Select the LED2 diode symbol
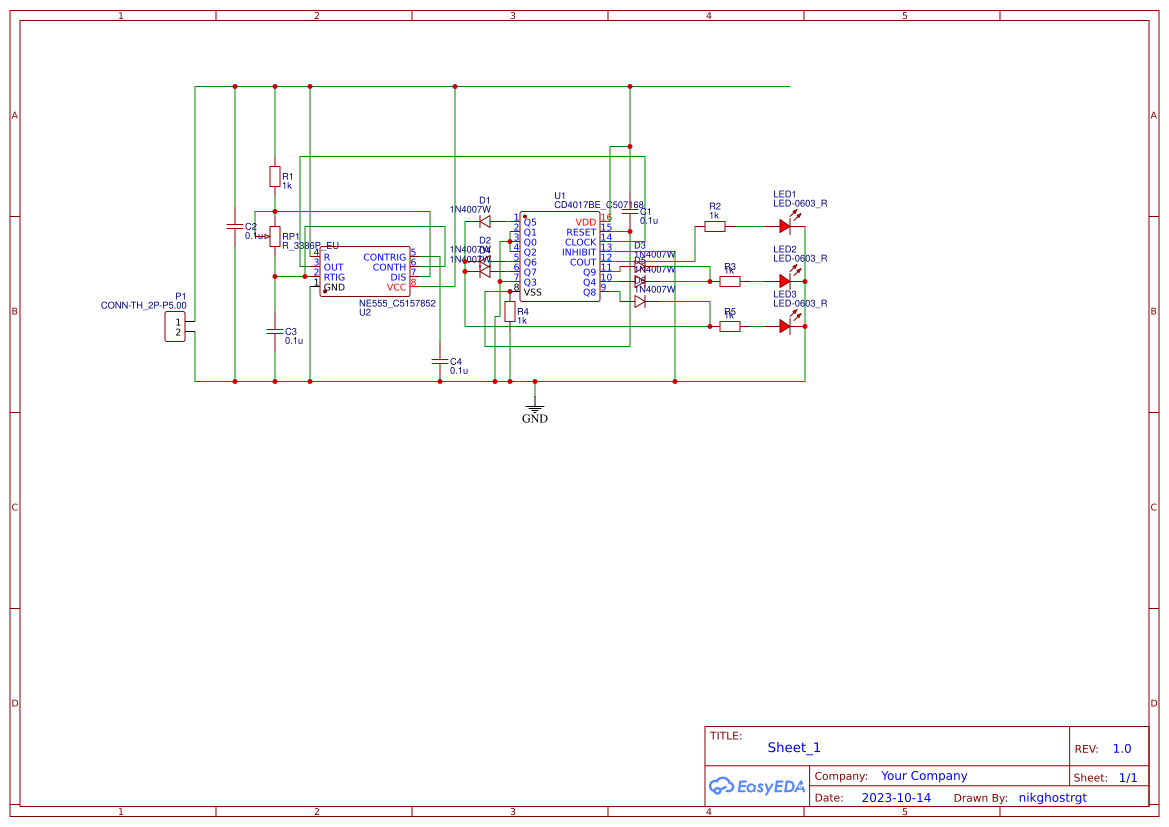 pyautogui.click(x=785, y=281)
